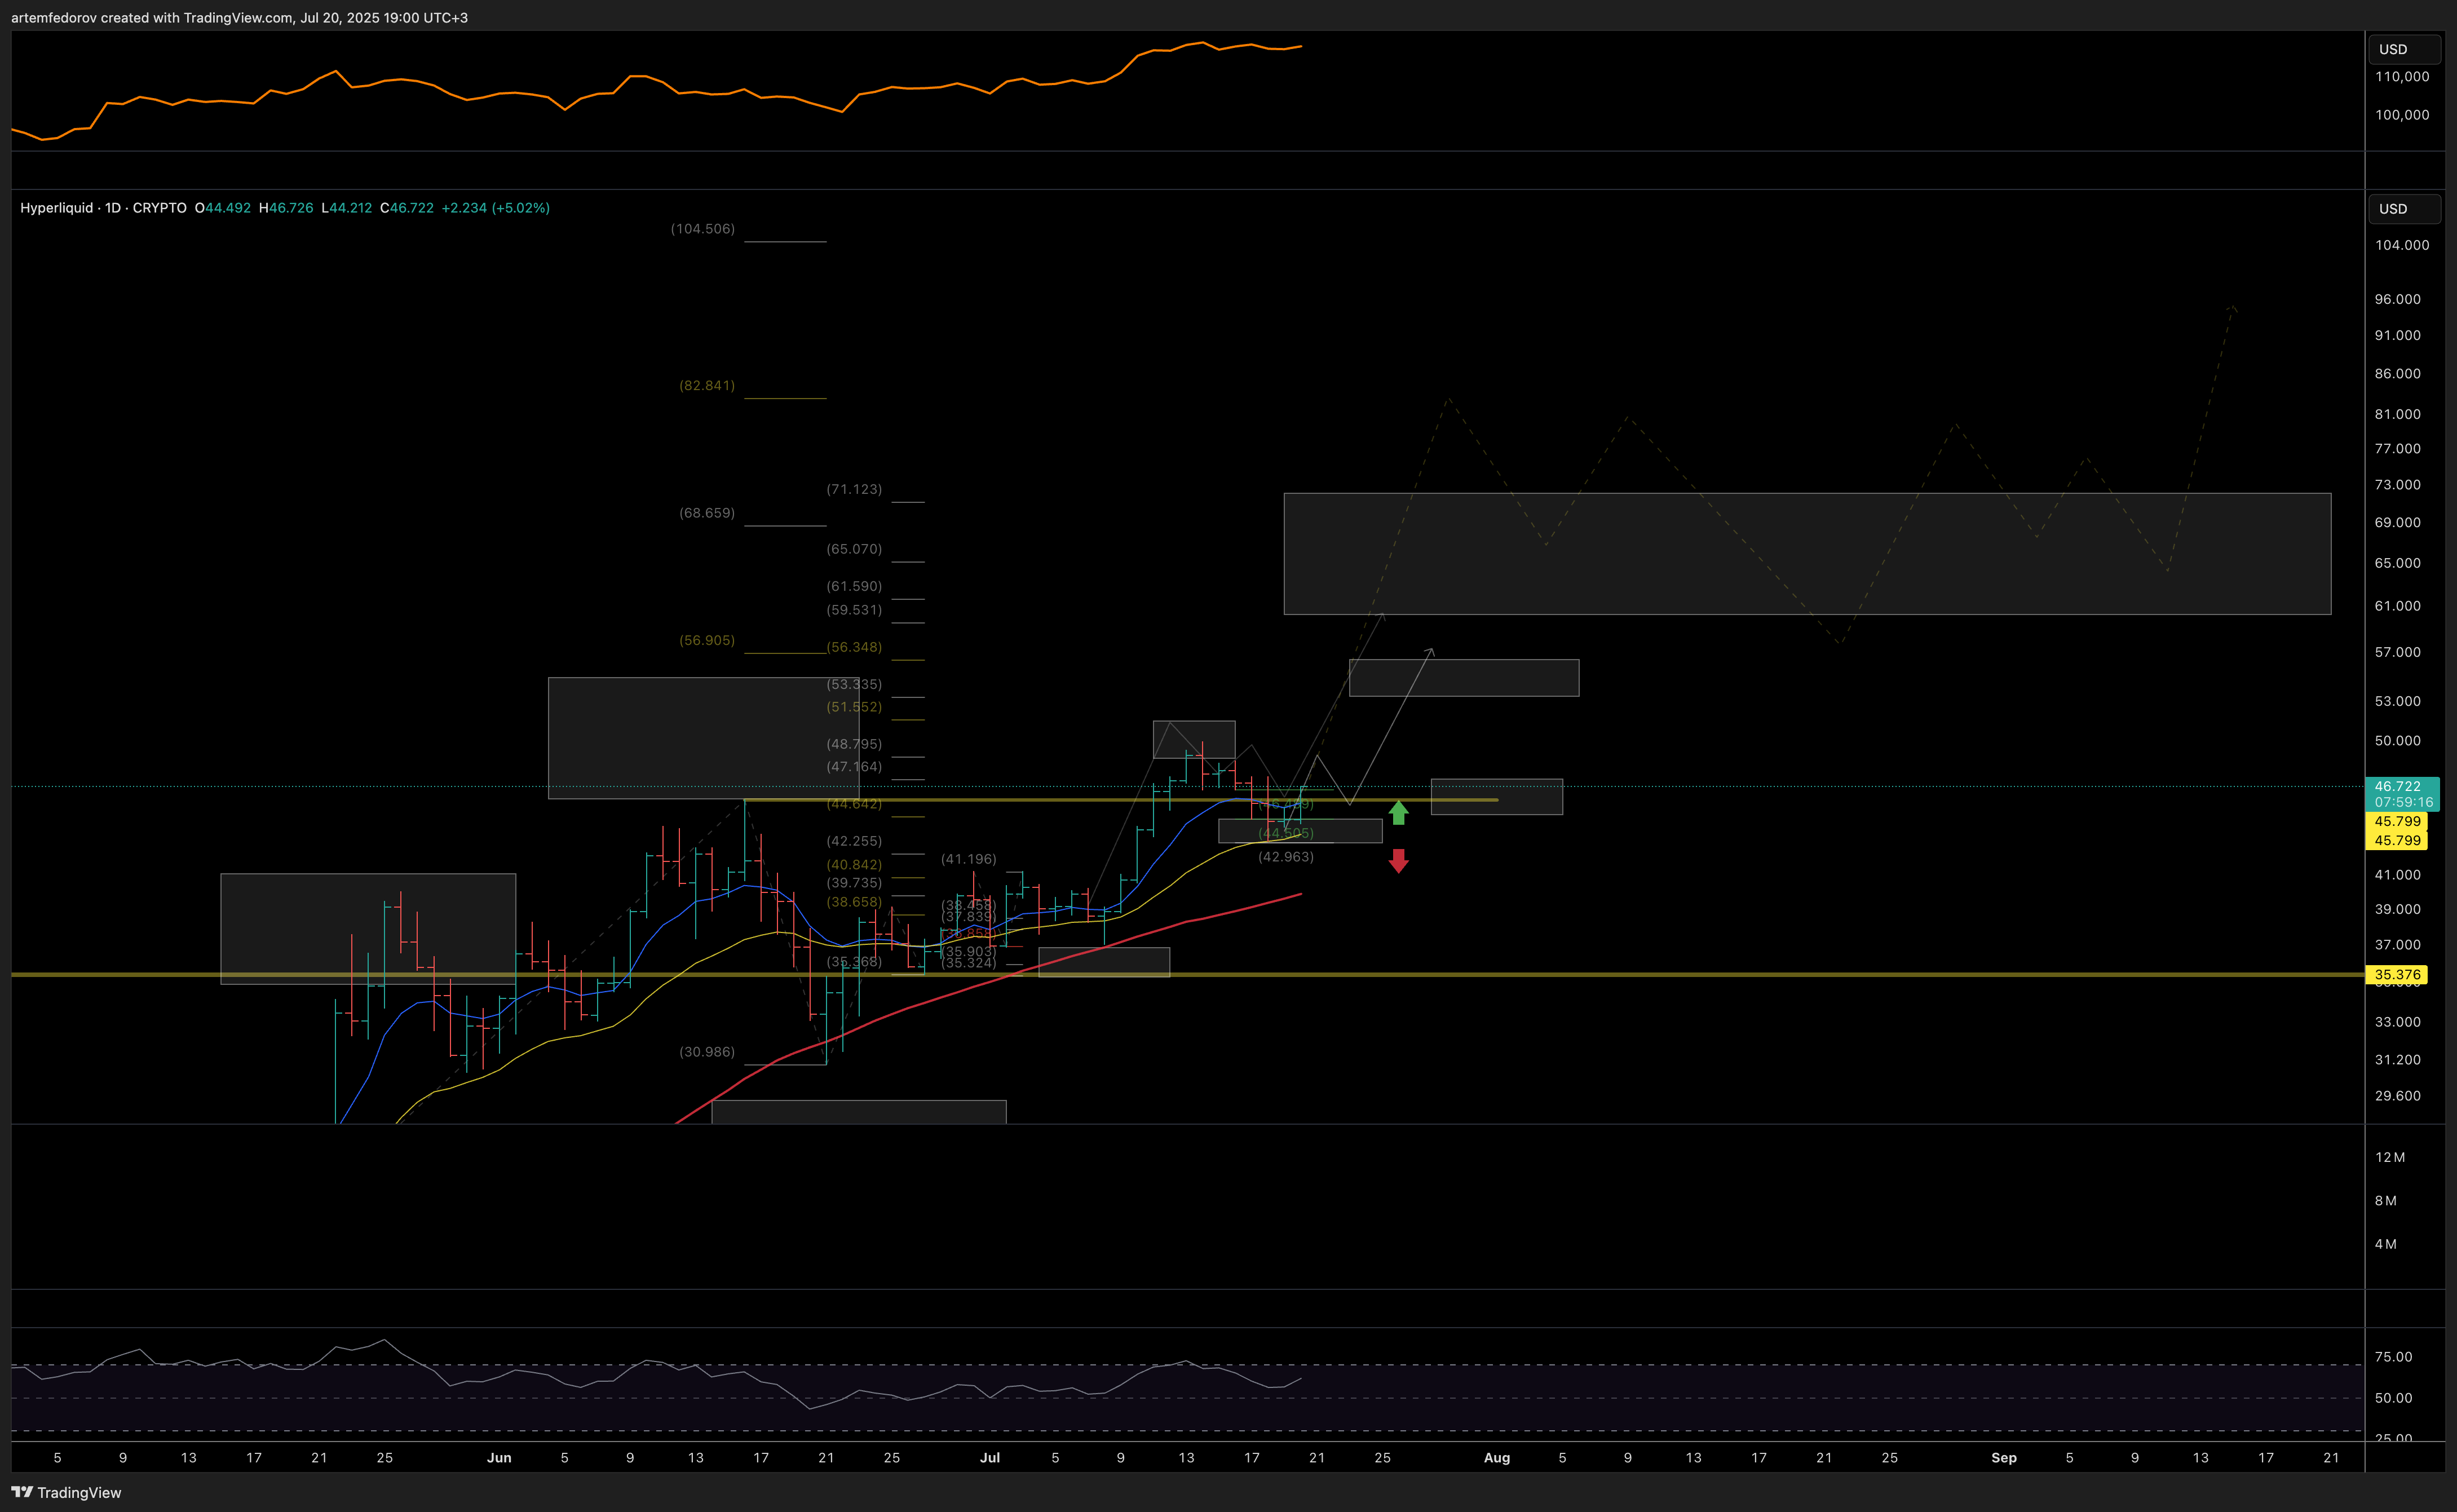The width and height of the screenshot is (2457, 1512).
Task: Click the 4 M volume axis label
Action: coord(2386,1244)
